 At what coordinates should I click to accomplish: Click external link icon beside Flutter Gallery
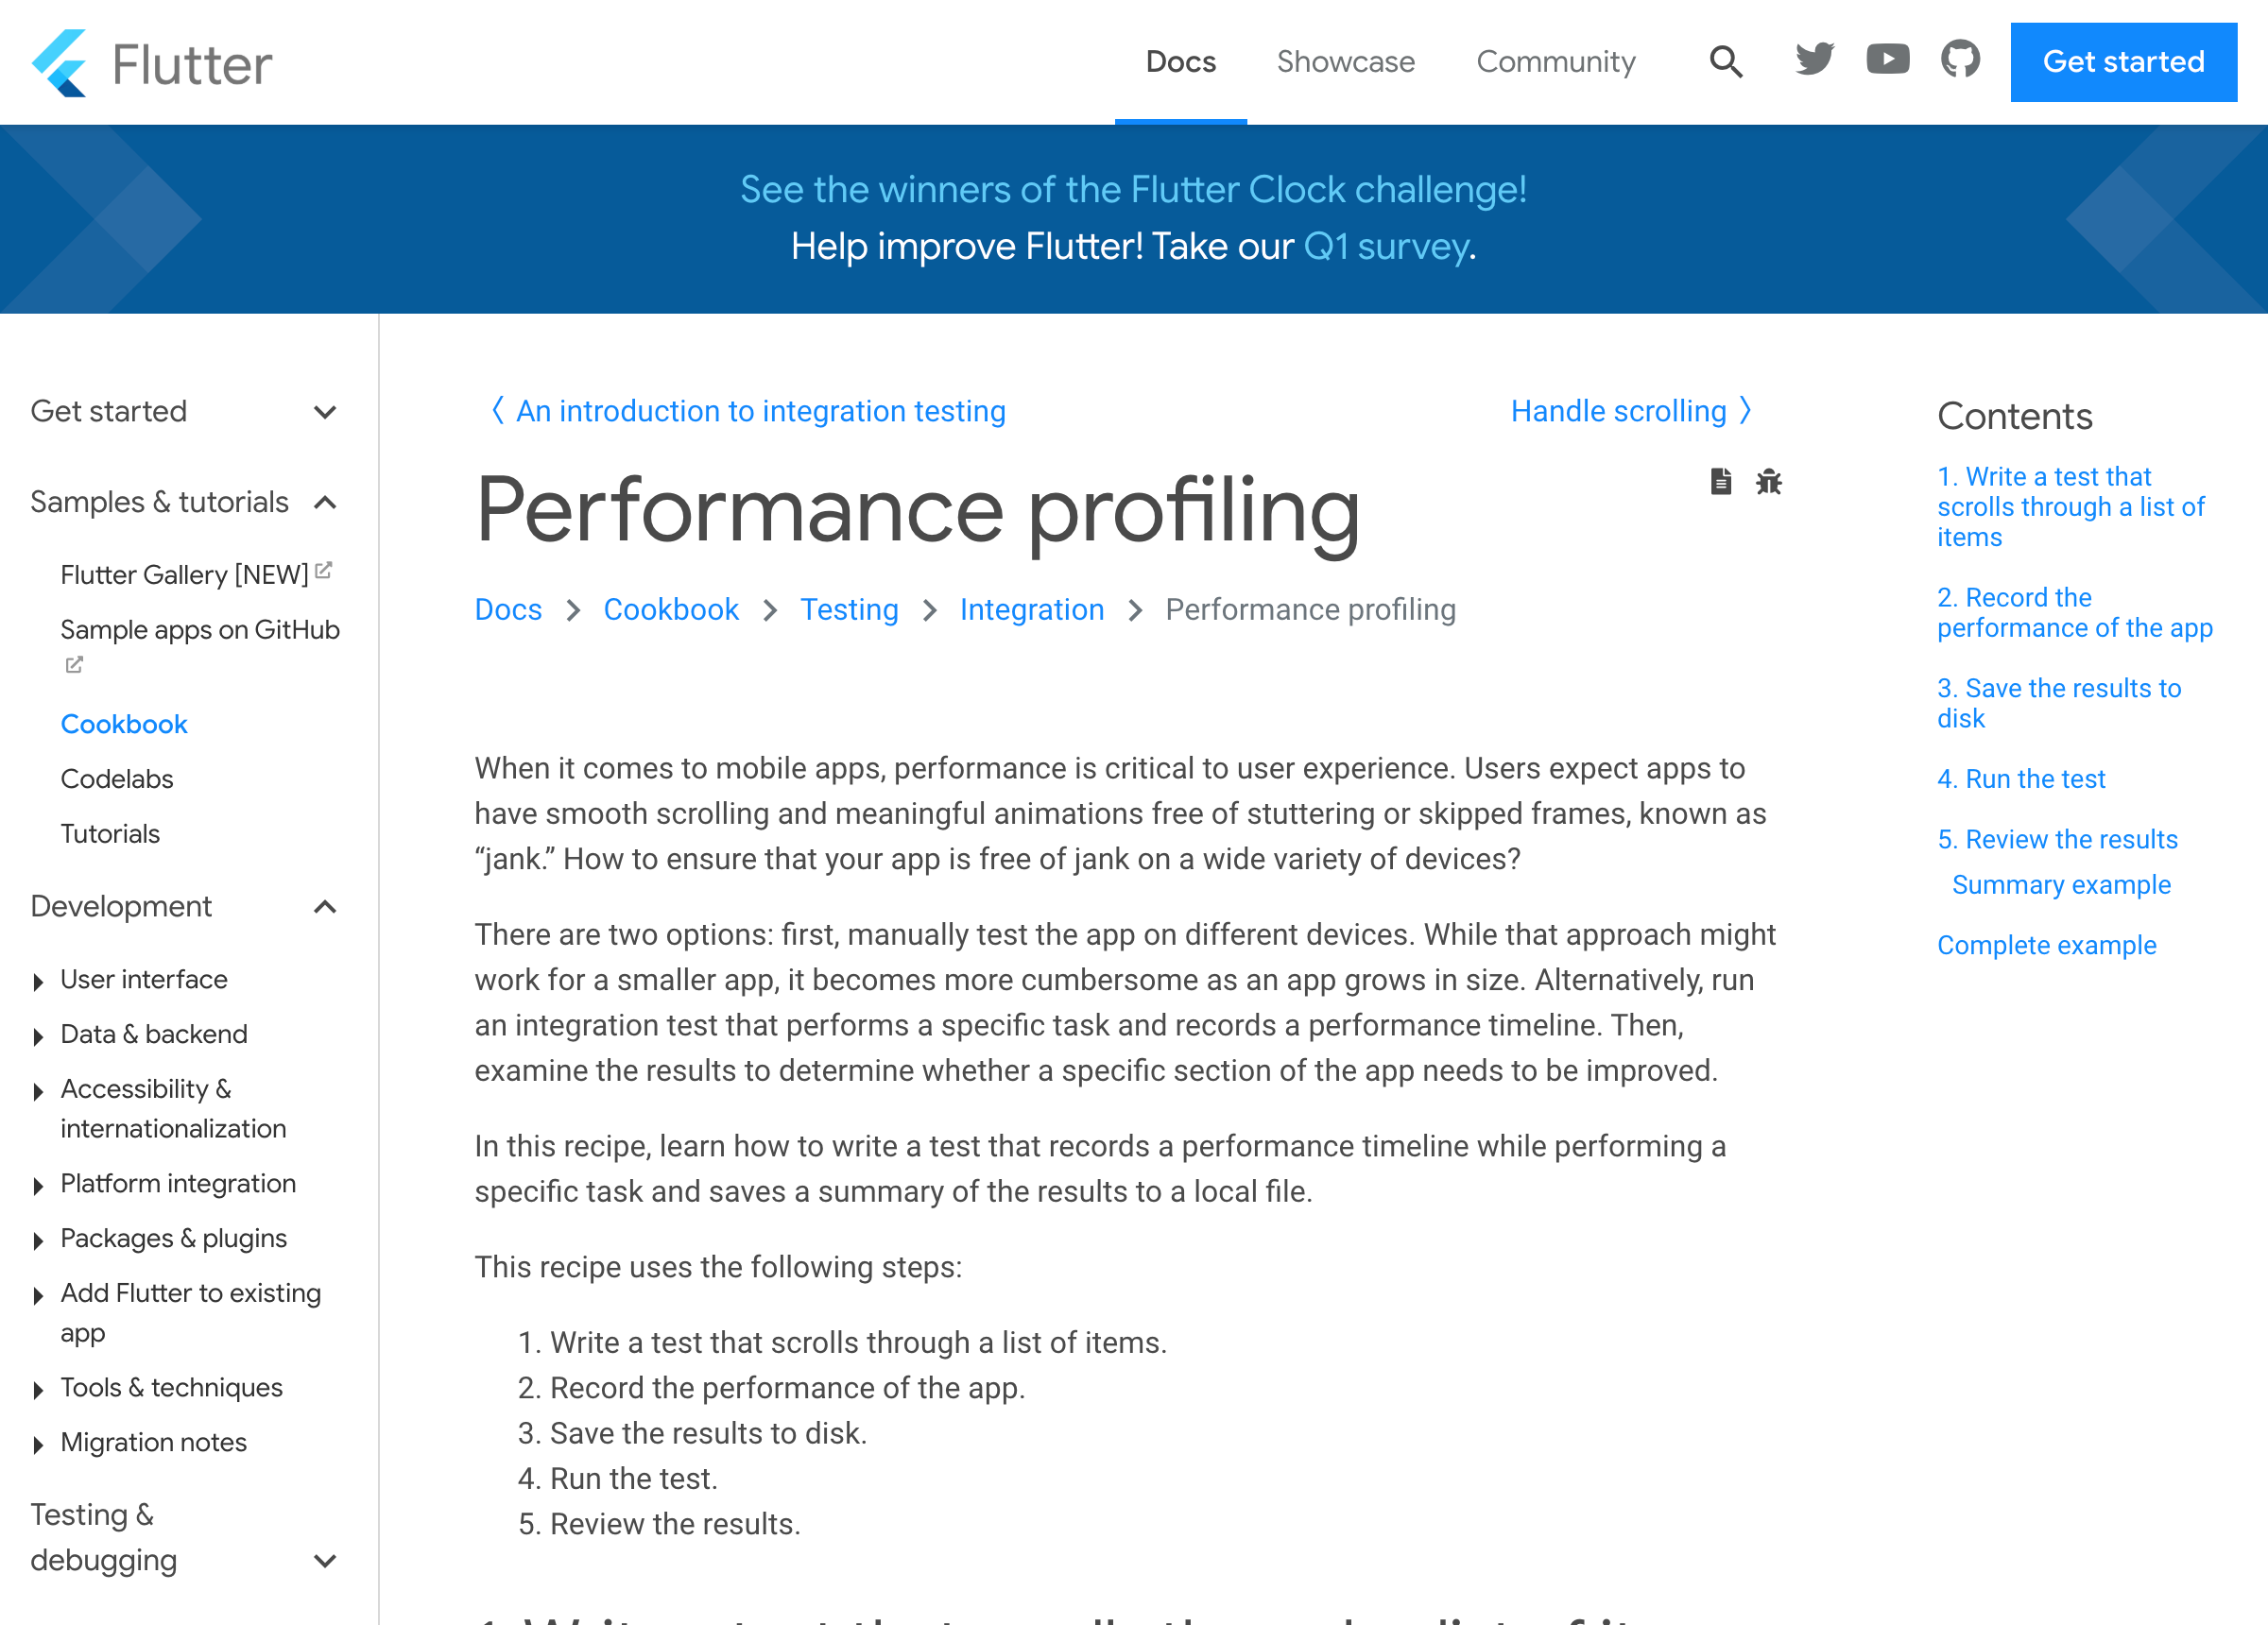coord(323,571)
